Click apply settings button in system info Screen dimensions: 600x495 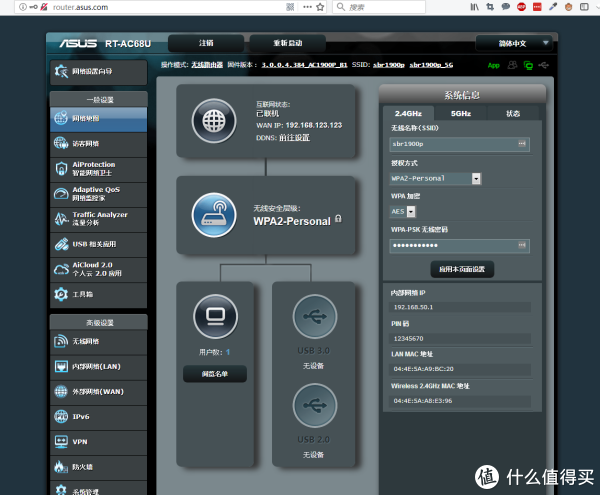[462, 269]
